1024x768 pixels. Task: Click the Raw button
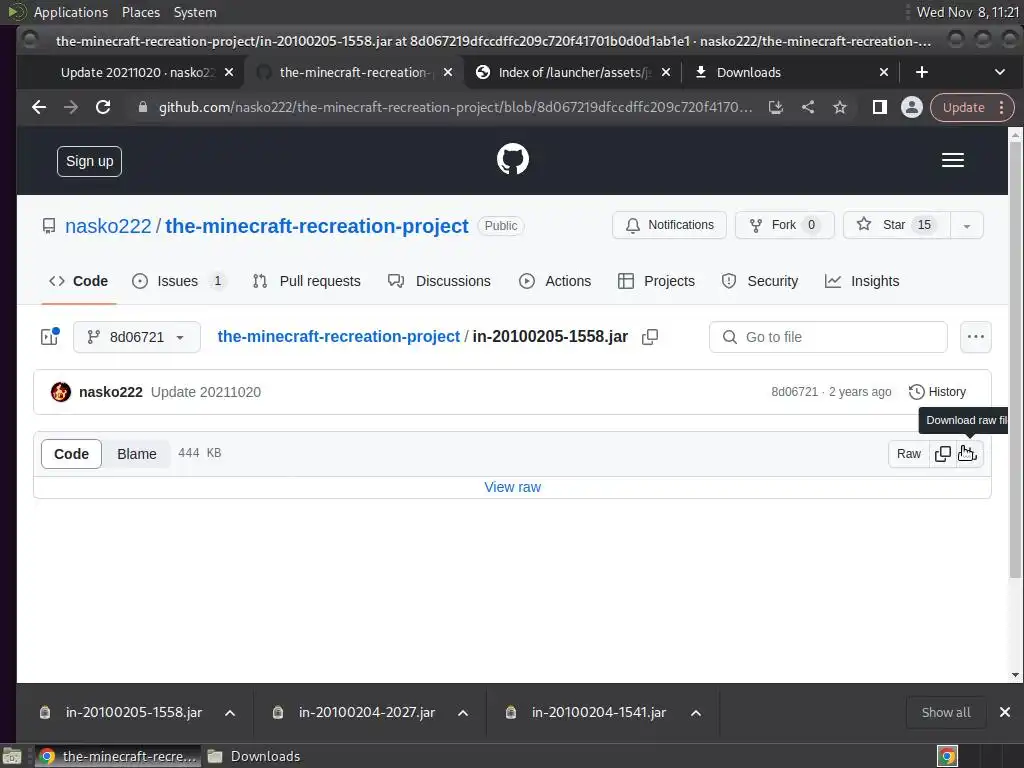click(908, 454)
